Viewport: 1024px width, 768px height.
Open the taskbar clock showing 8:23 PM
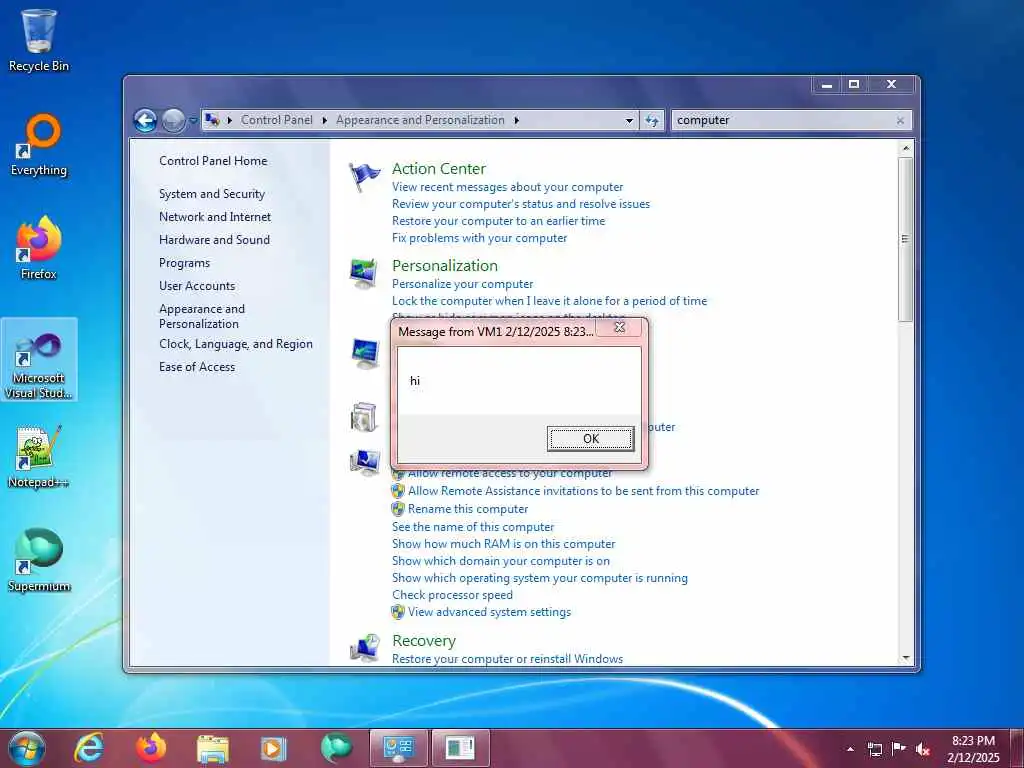pyautogui.click(x=973, y=749)
